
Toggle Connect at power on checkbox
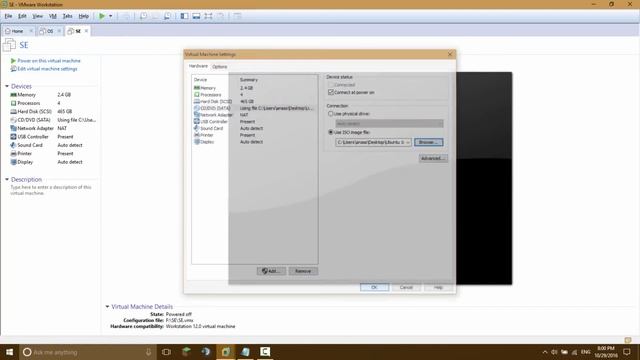click(331, 93)
